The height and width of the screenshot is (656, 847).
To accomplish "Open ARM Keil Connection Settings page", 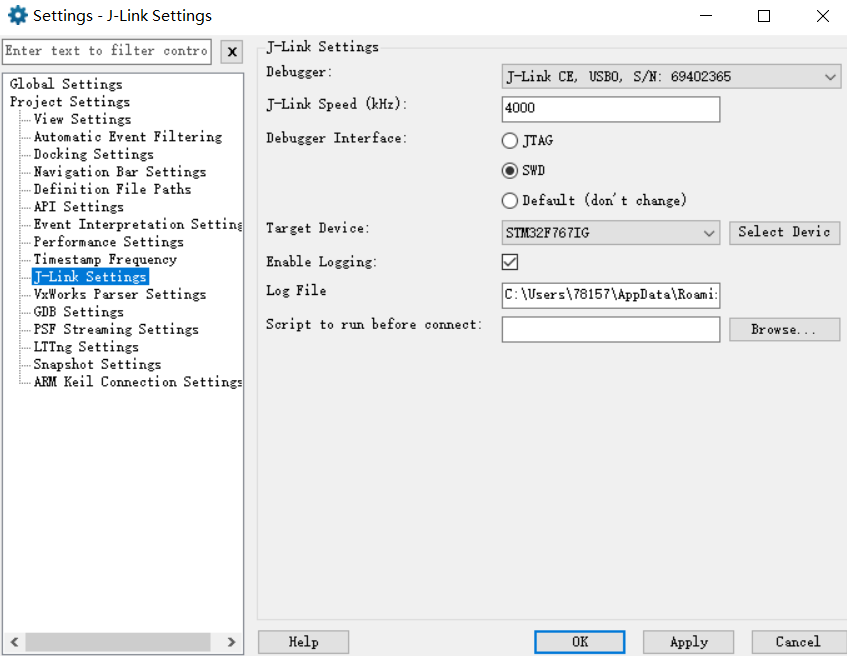I will pyautogui.click(x=138, y=382).
